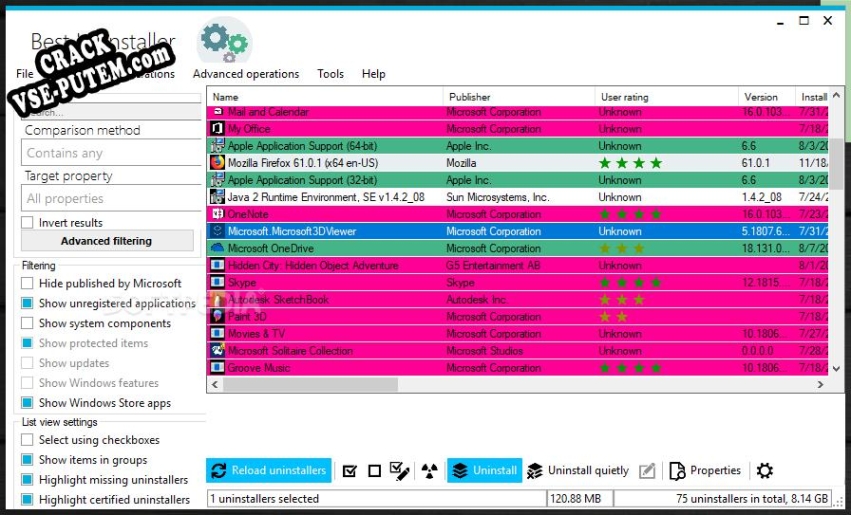Click the horizontal scrollbar thumb

[310, 384]
